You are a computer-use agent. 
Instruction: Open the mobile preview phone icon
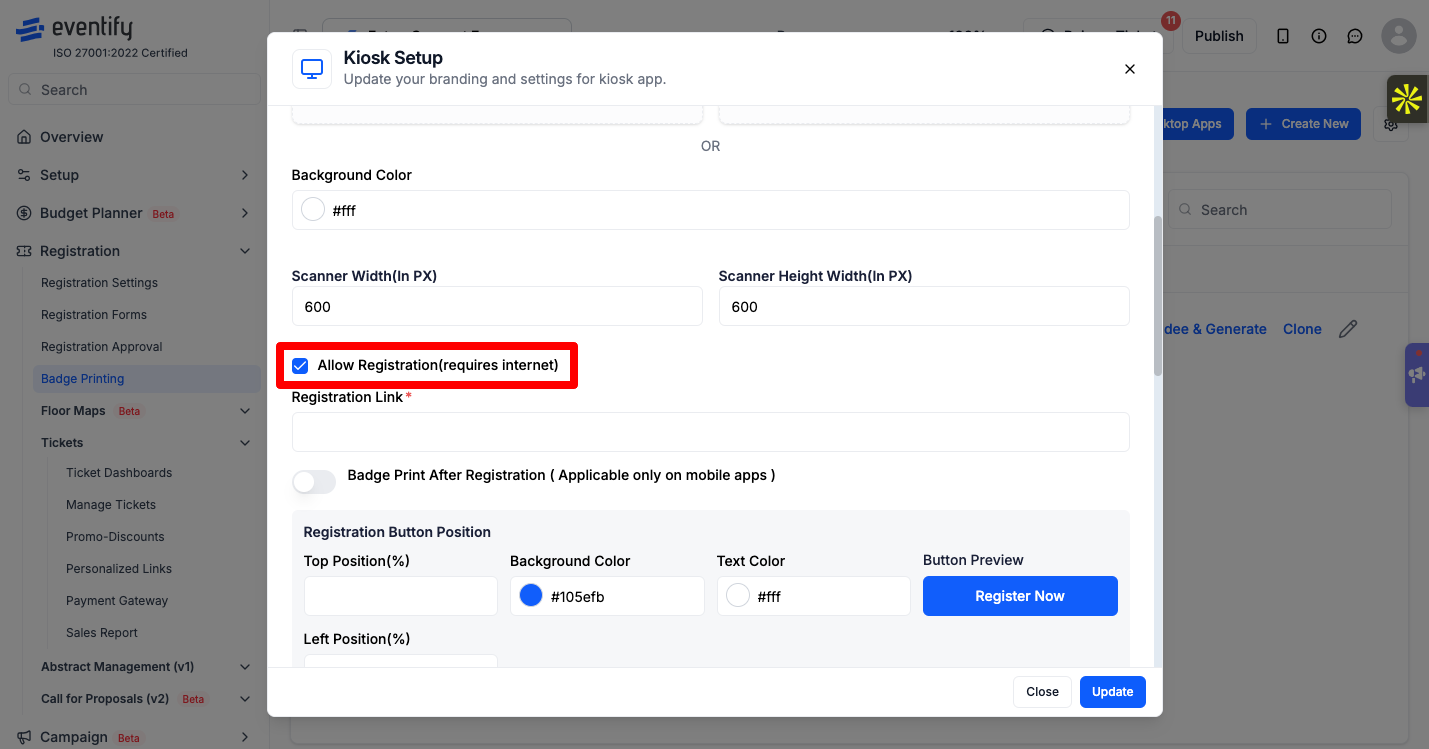1283,36
